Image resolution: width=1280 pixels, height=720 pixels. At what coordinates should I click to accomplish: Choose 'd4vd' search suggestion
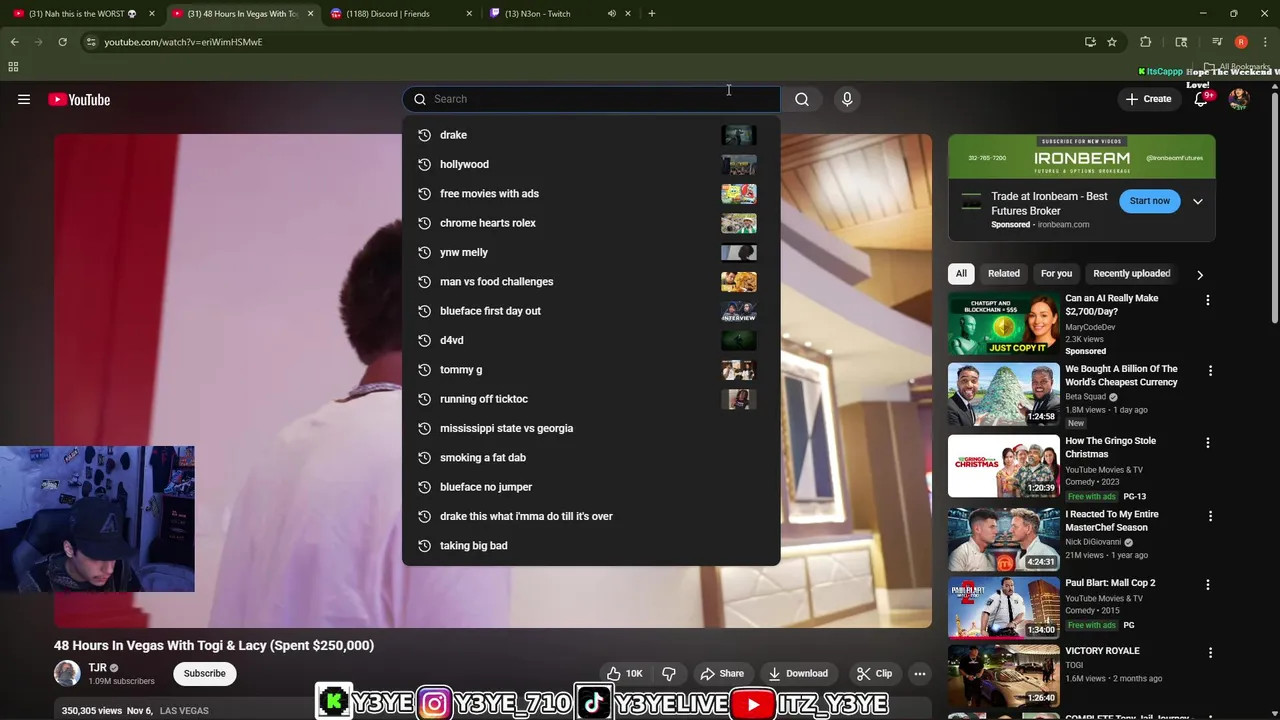pos(590,340)
